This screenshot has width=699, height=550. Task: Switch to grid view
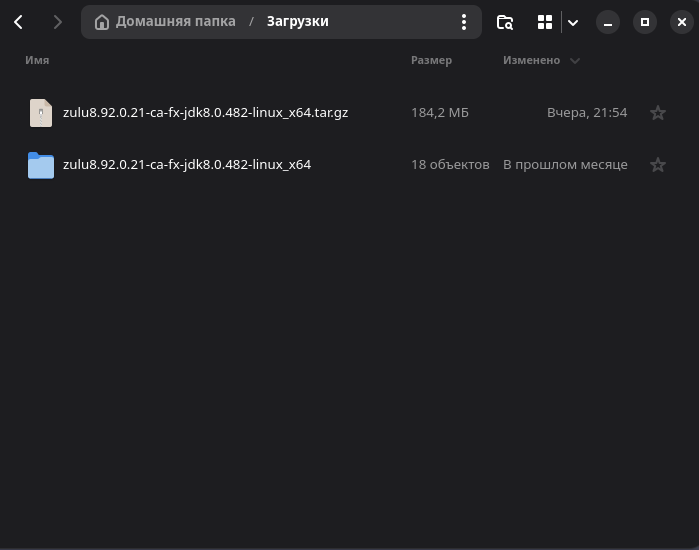(x=545, y=22)
